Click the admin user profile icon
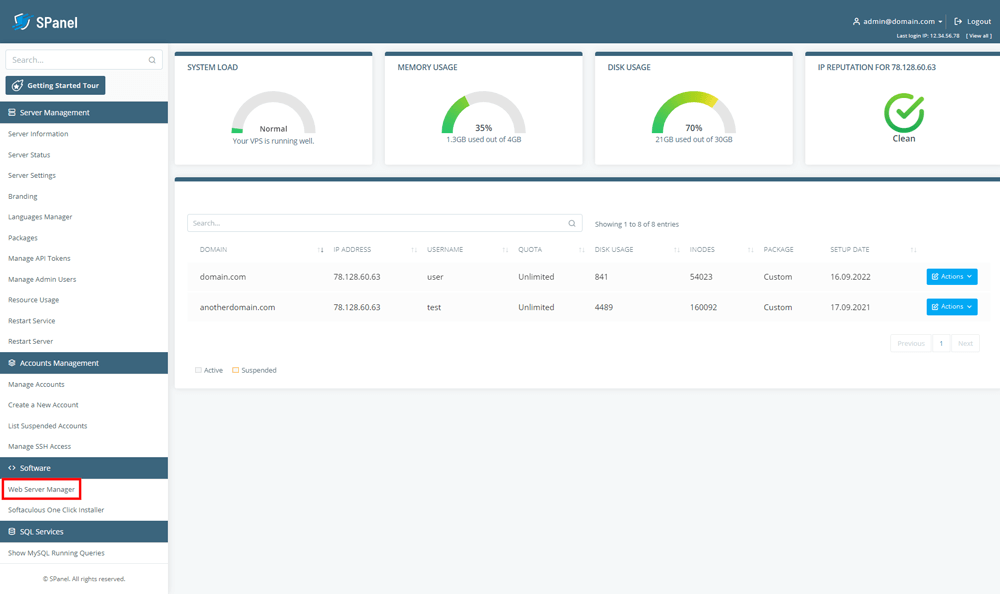The image size is (1000, 594). coord(856,21)
